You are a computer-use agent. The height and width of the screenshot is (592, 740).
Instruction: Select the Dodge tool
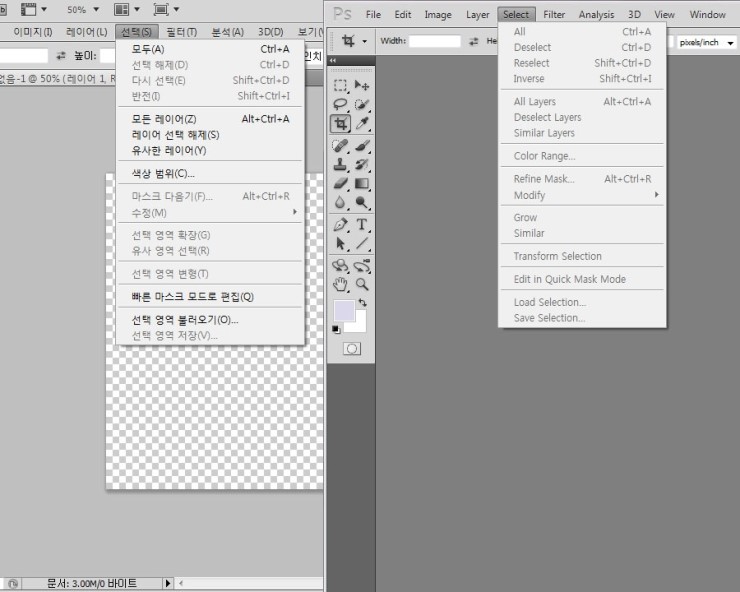click(362, 203)
